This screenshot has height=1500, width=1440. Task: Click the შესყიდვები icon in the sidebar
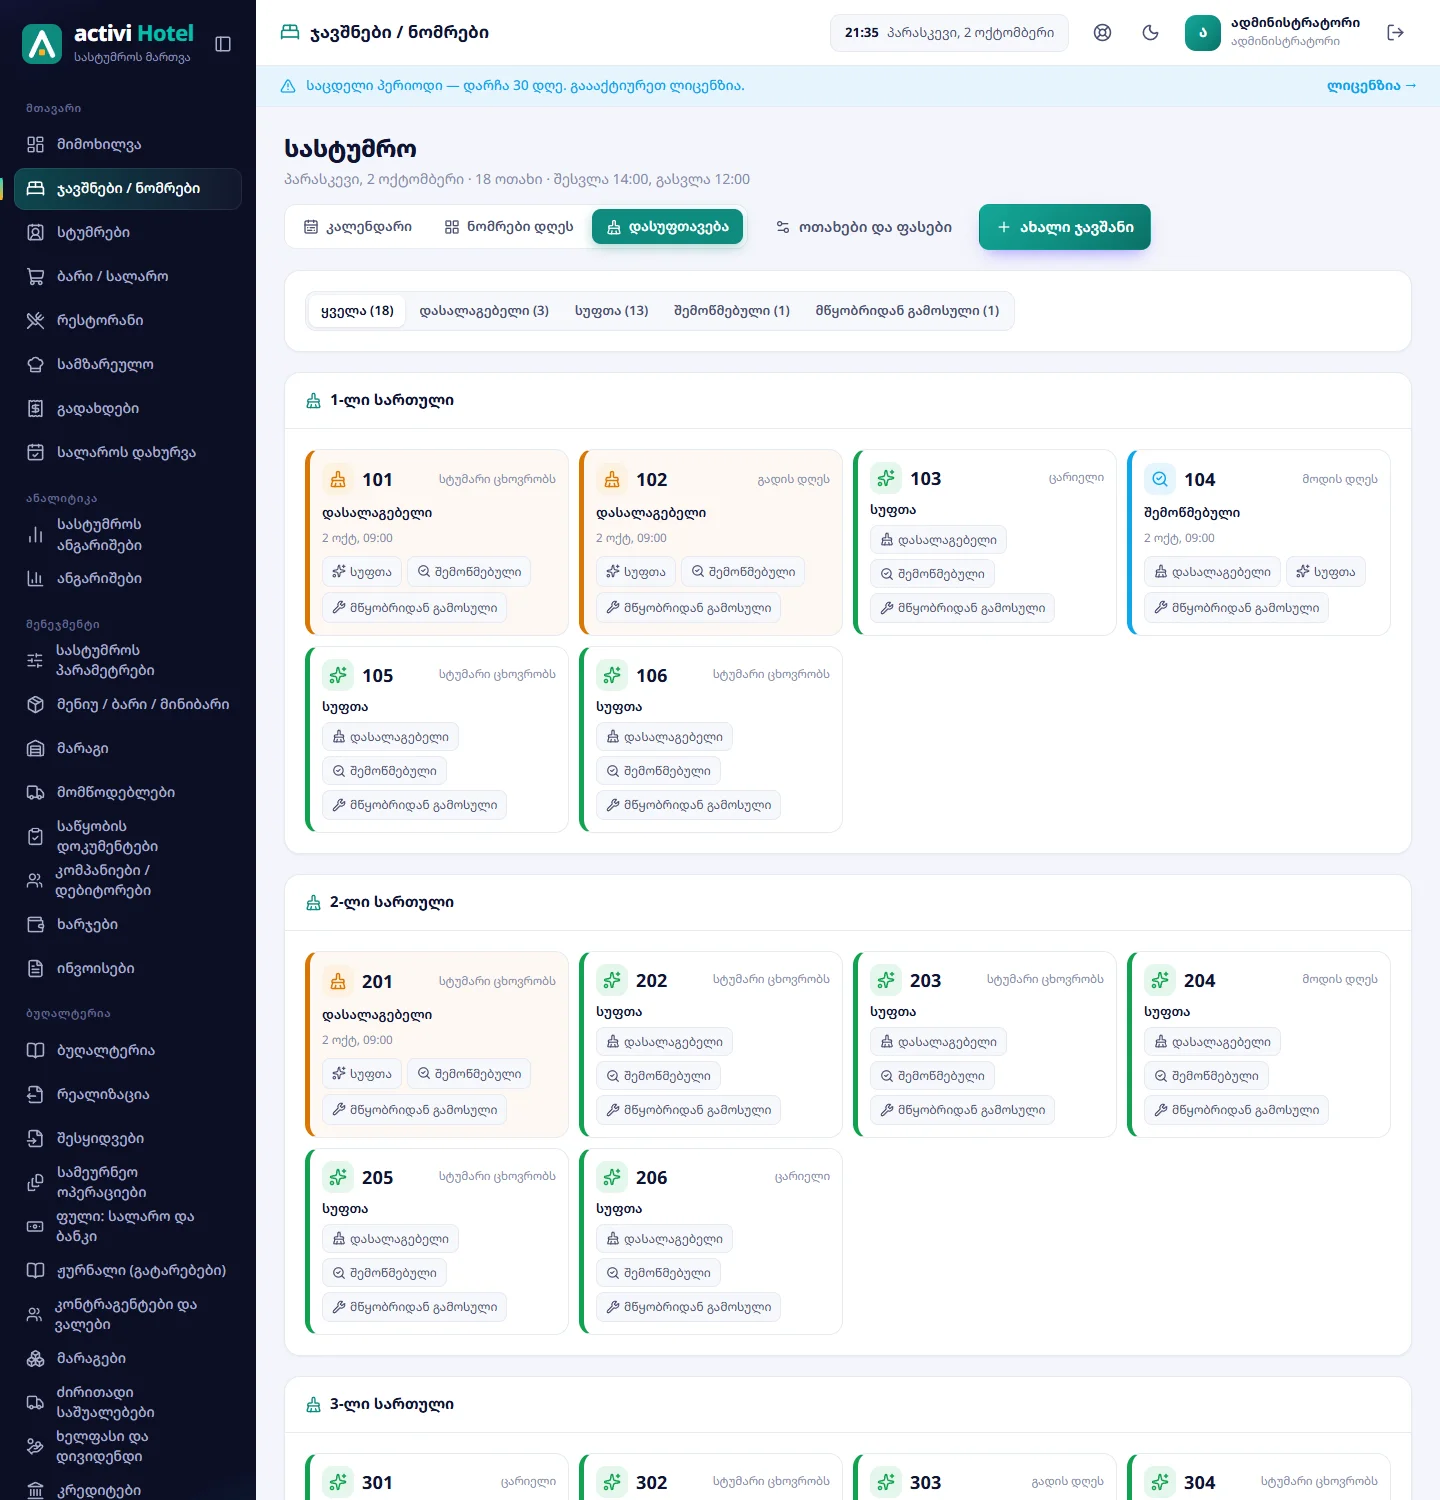(35, 1138)
